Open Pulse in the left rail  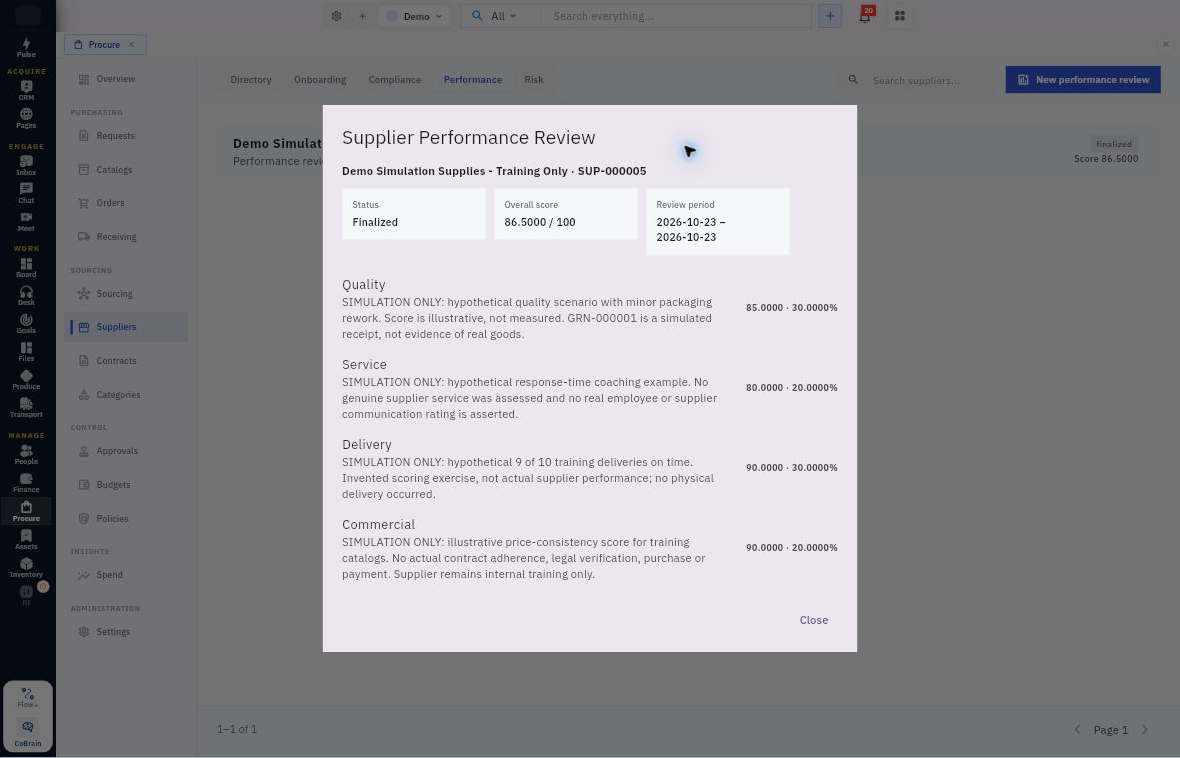[26, 47]
